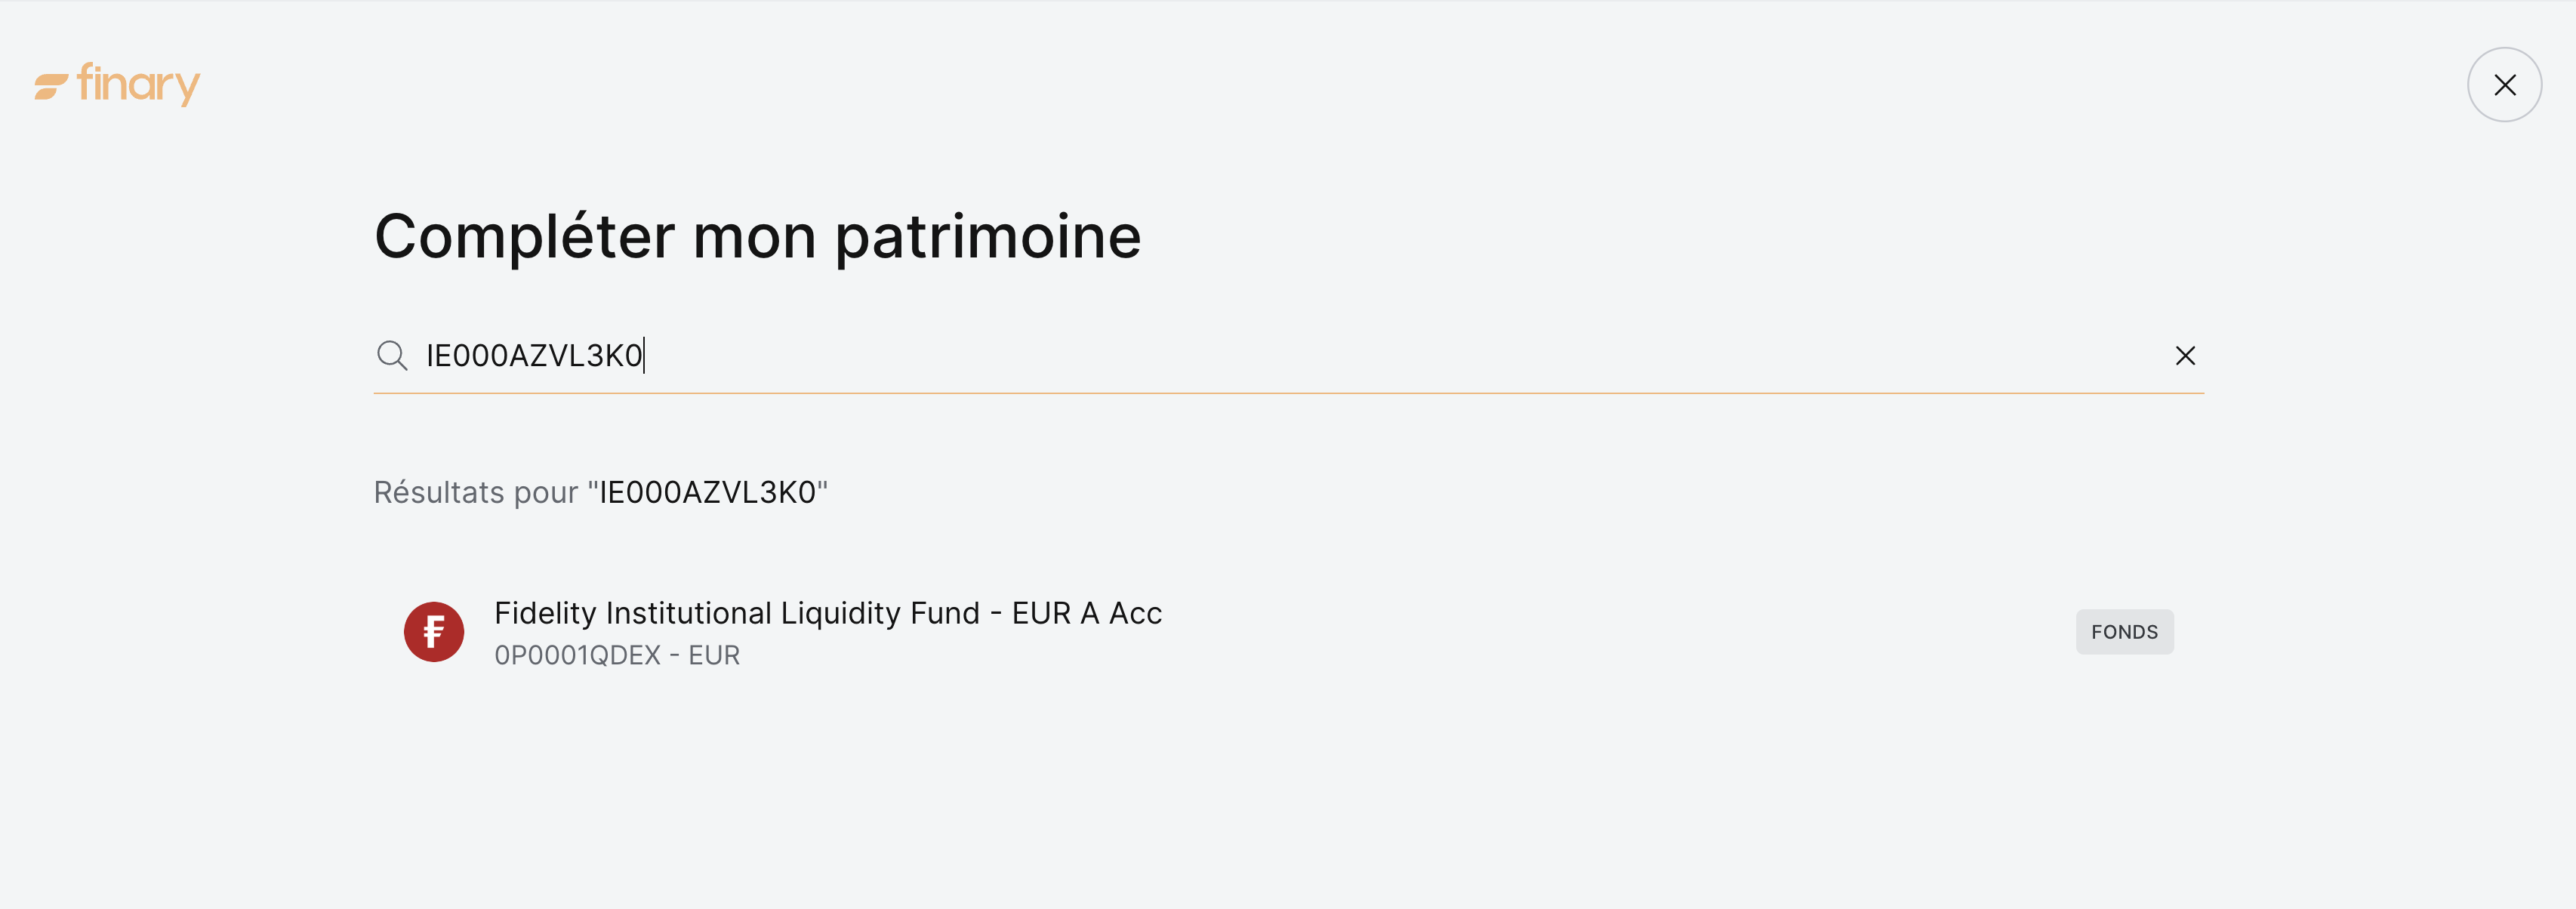Select the empty area of the Fidelity result row
Image resolution: width=2576 pixels, height=909 pixels.
1600,632
